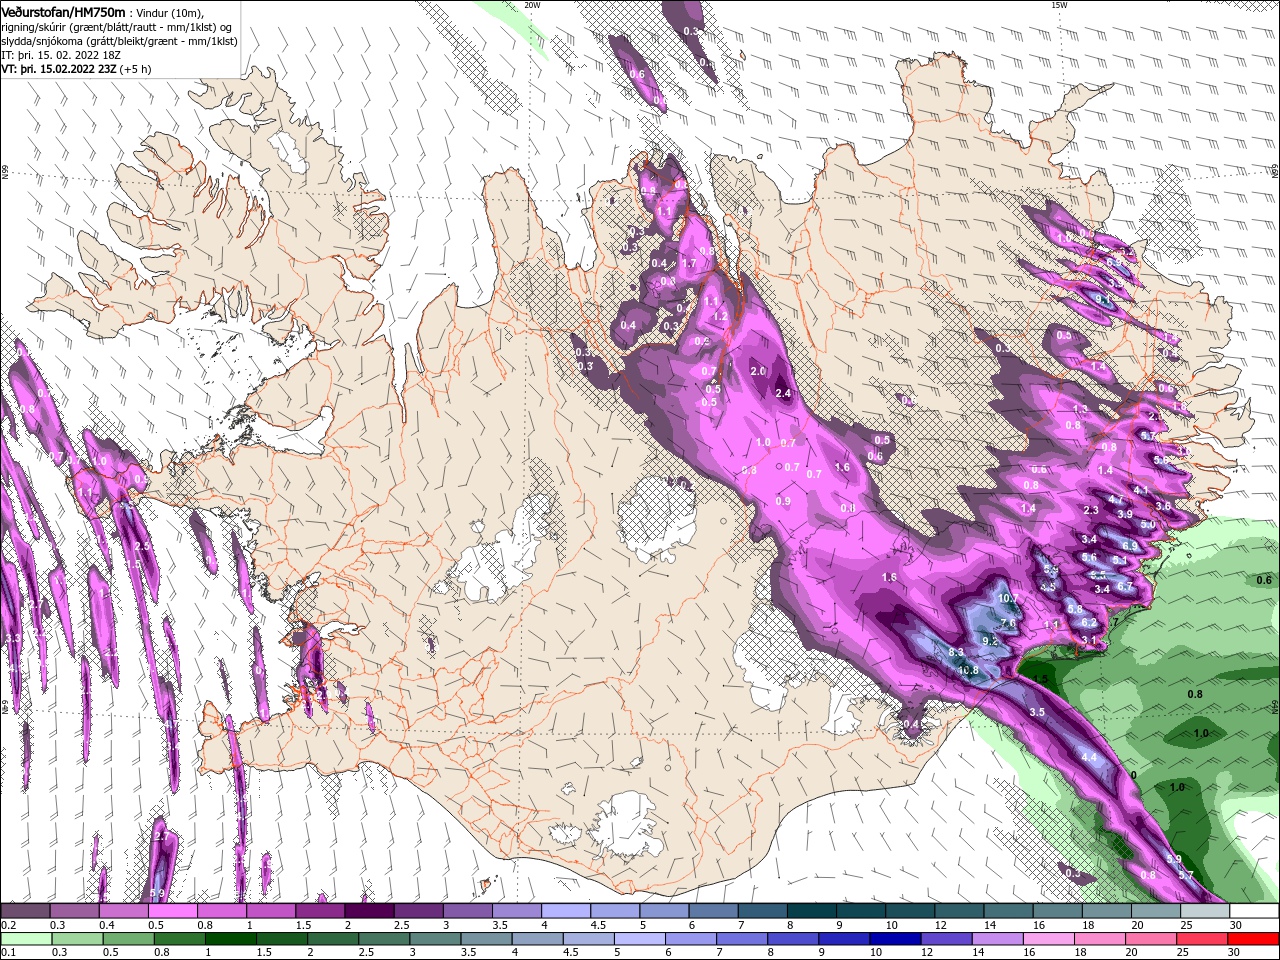Click the 10.7 snowfall value on the map
The image size is (1280, 960).
coord(1008,599)
